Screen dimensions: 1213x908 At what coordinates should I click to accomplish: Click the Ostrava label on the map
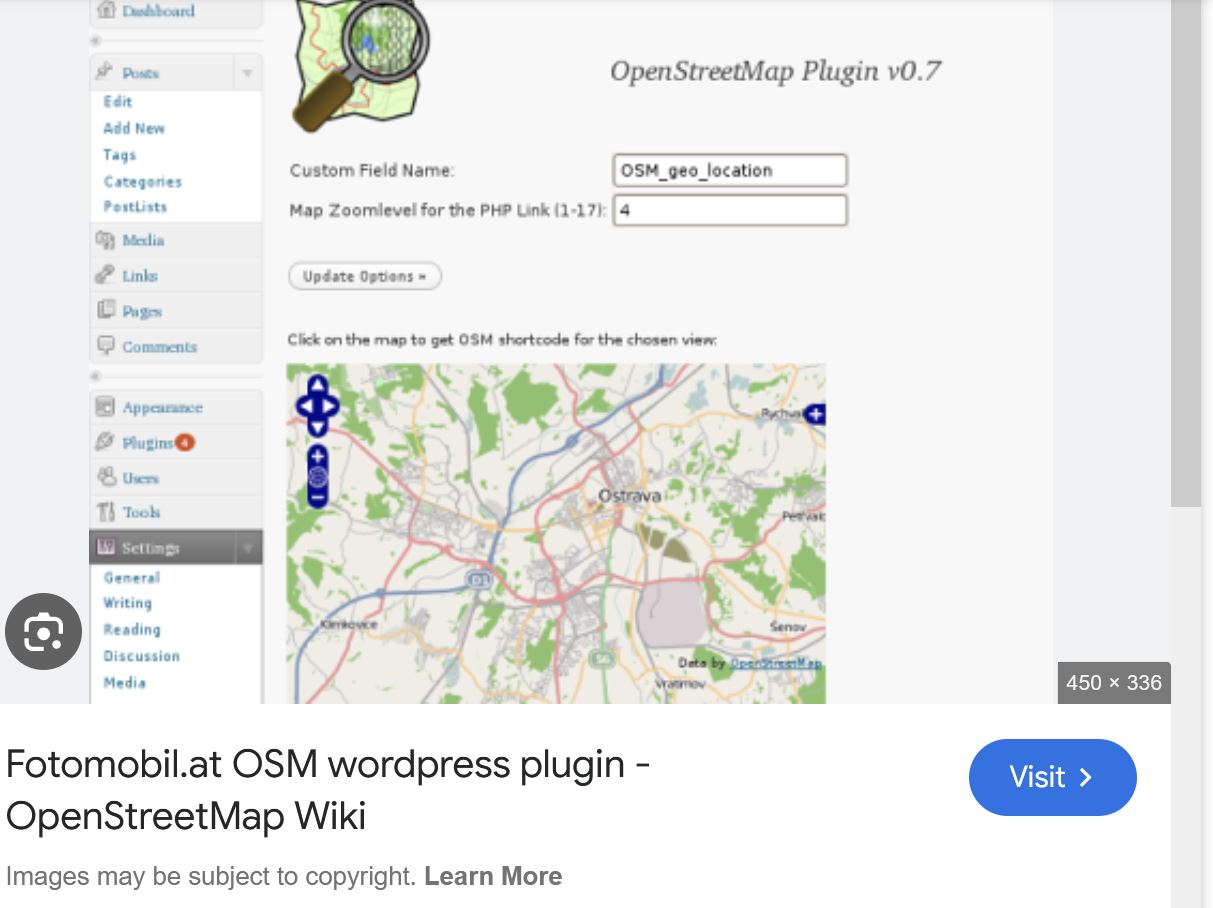629,496
